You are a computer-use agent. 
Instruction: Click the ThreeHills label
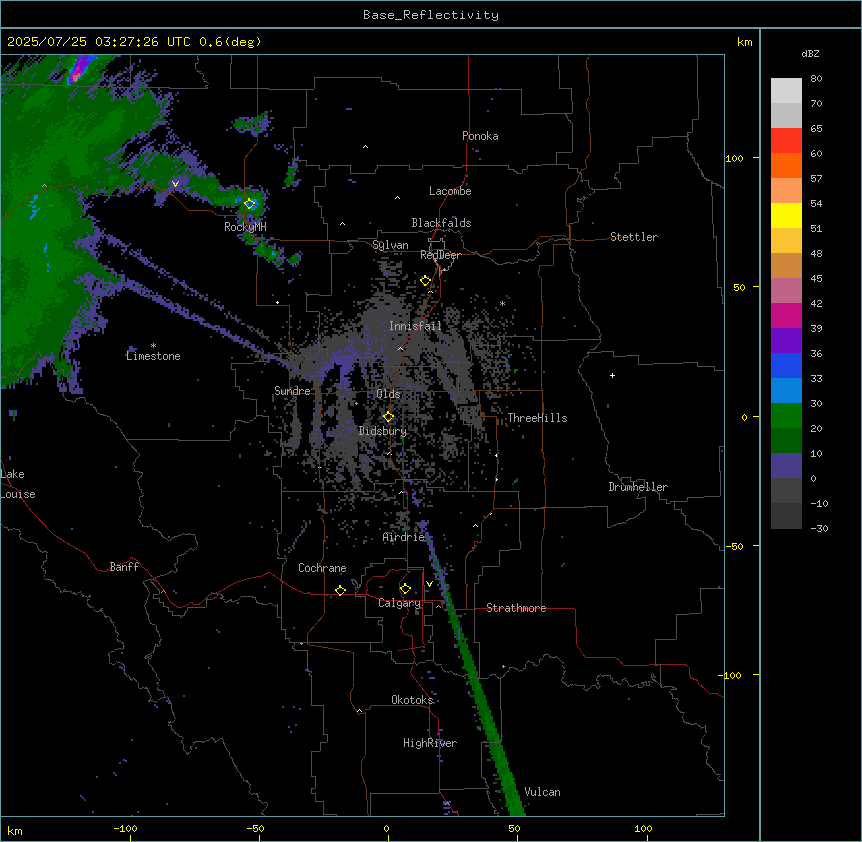537,418
